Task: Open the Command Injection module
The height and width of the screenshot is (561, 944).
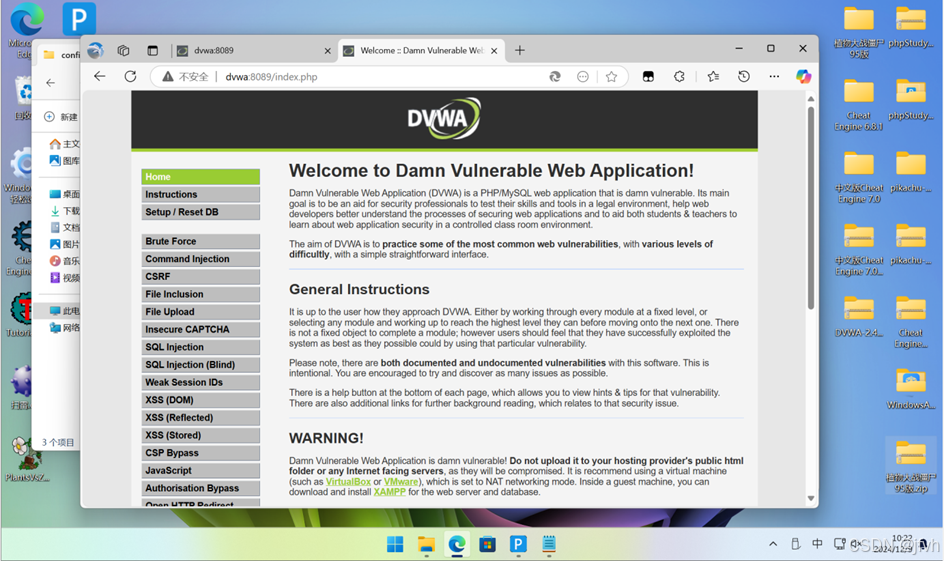Action: pyautogui.click(x=200, y=259)
